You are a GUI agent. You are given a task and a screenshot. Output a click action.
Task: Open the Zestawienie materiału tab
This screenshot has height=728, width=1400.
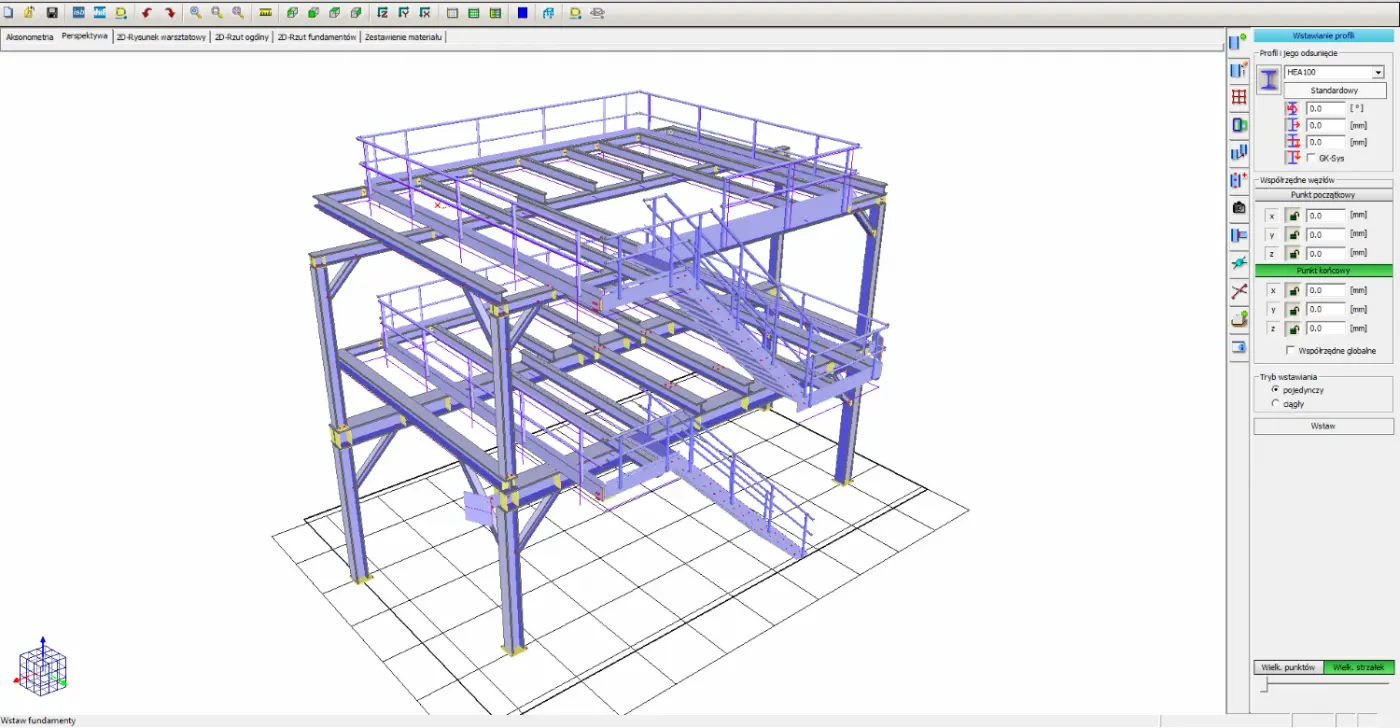(403, 37)
